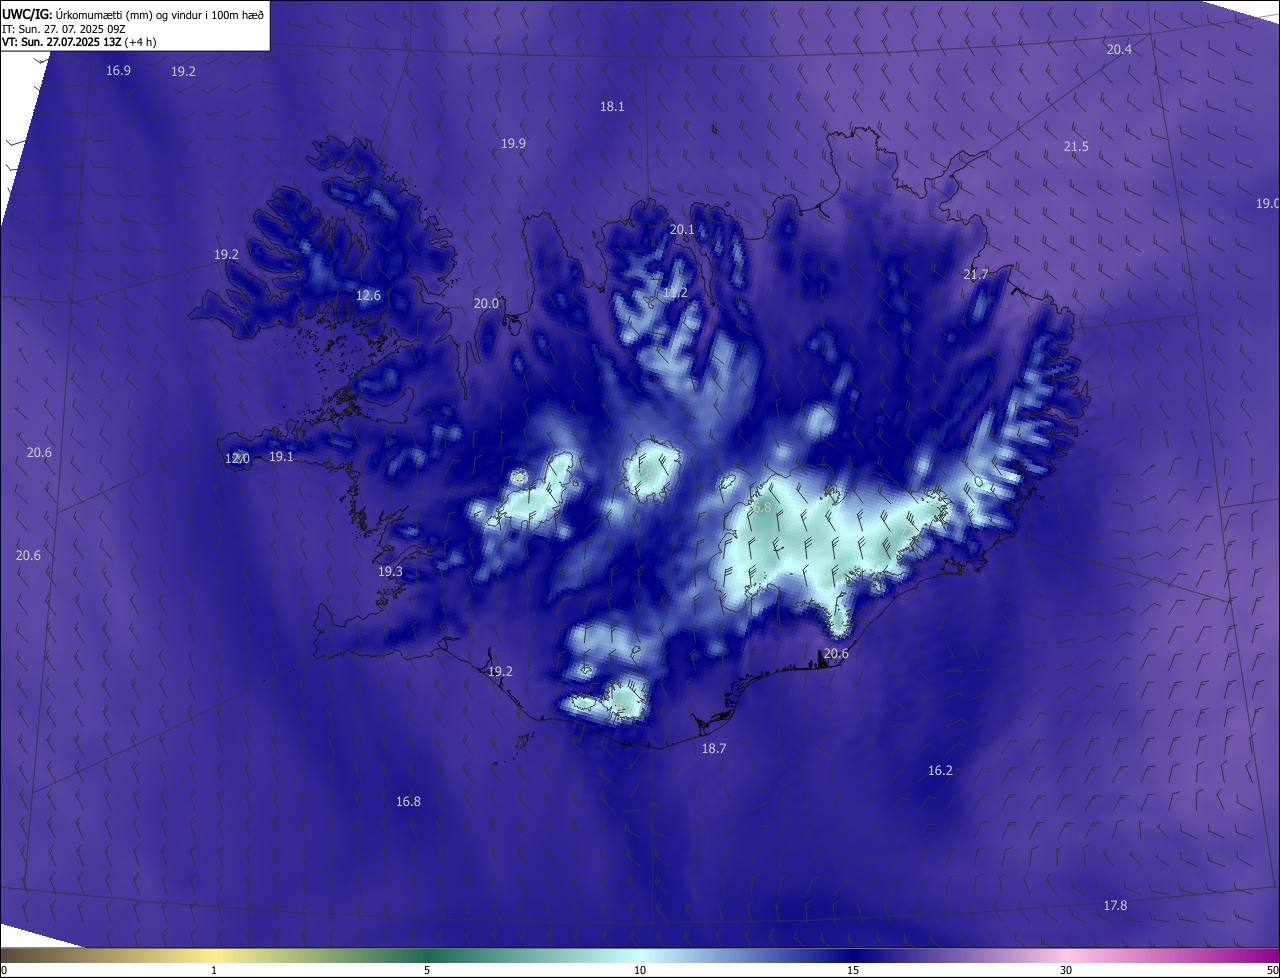Click the 'VT: Sun. 27.07.2025 13Z (+4 h)' line
The height and width of the screenshot is (978, 1280).
pos(79,42)
